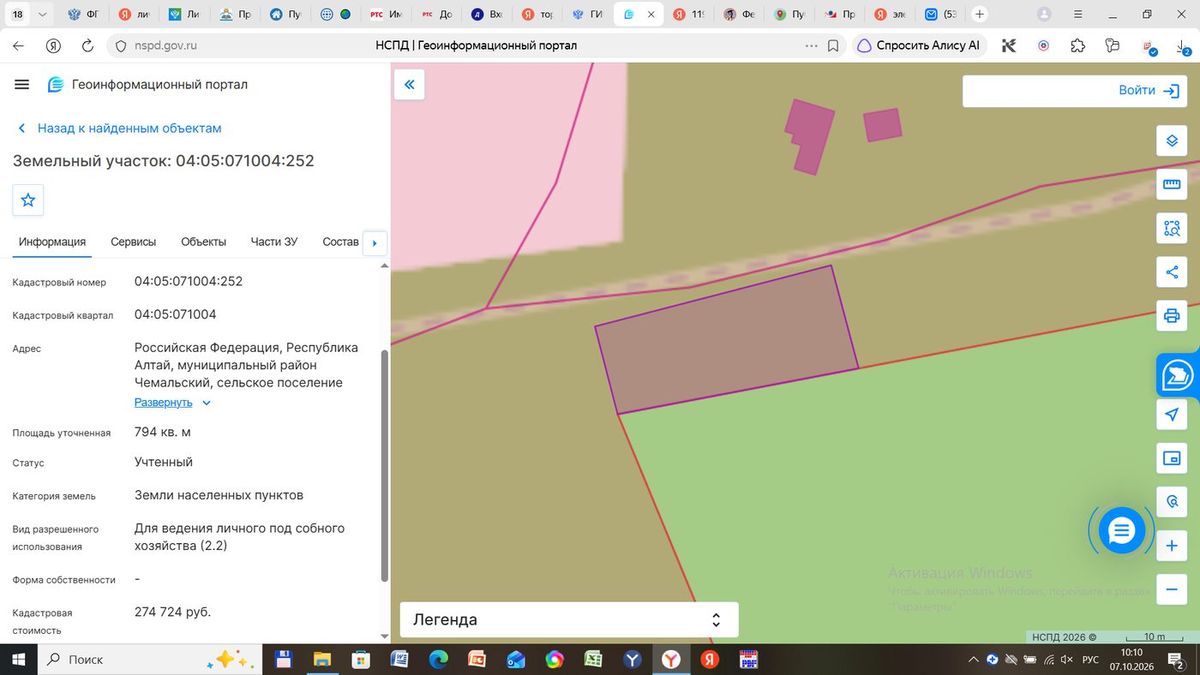
Task: Bookmark this page in the address bar
Action: [x=833, y=45]
